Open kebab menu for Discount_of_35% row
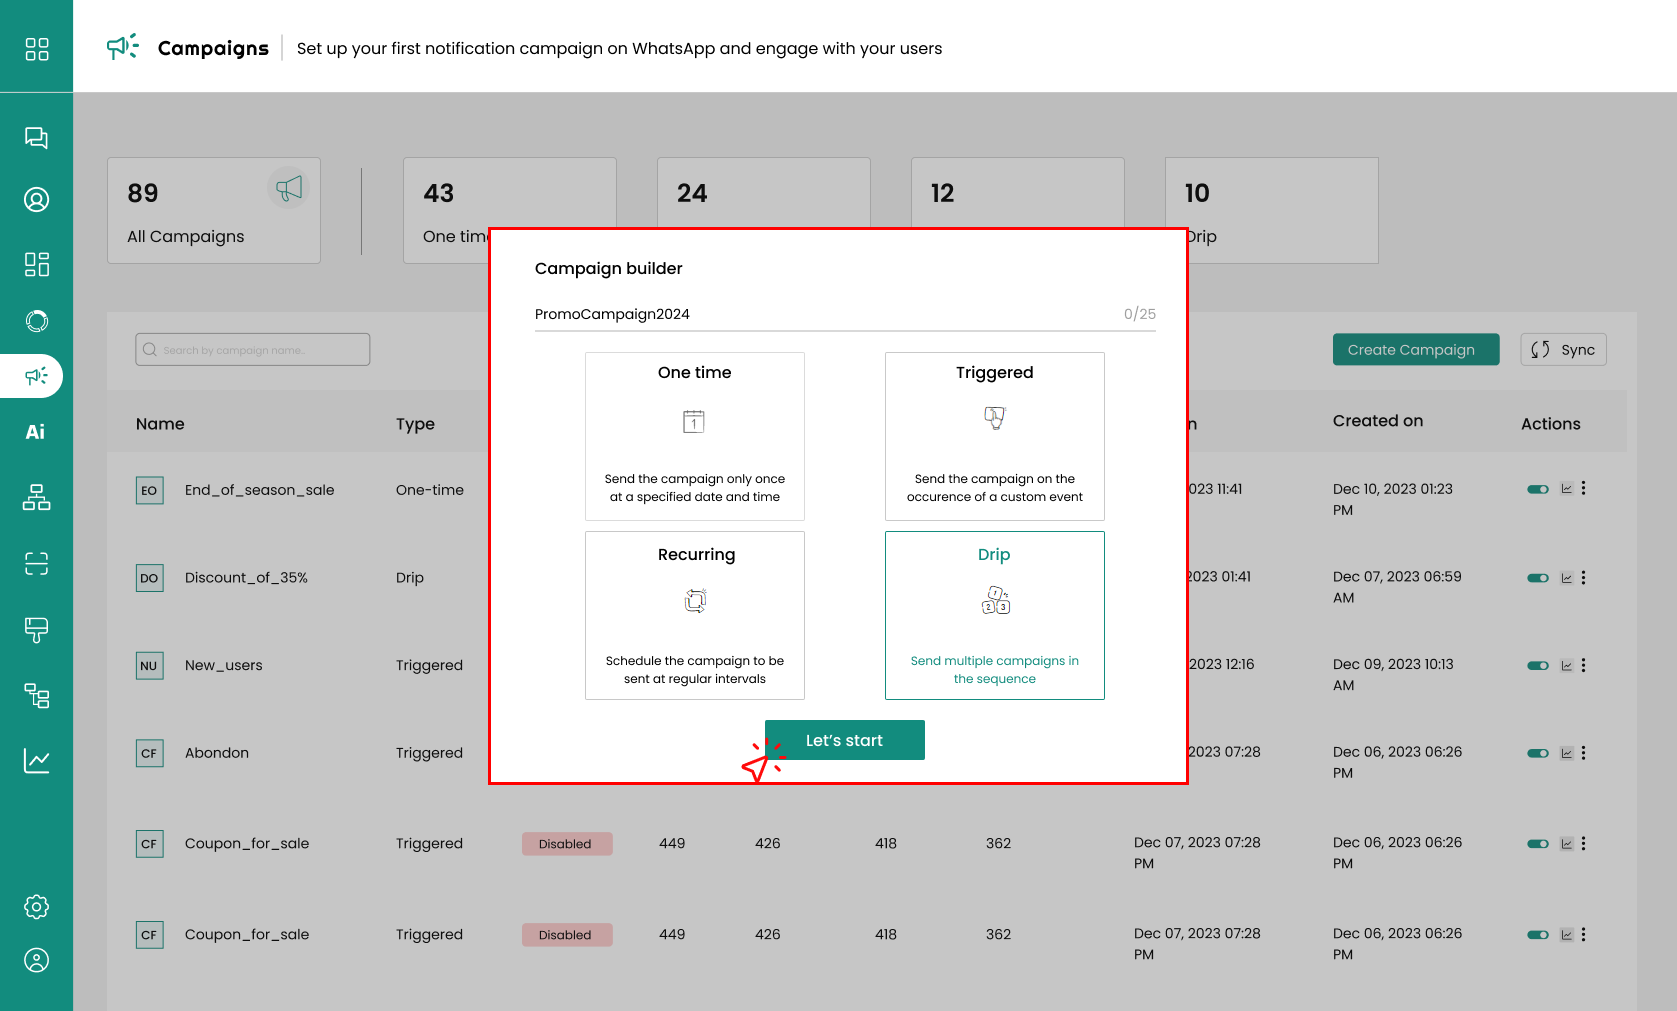This screenshot has height=1011, width=1677. coord(1583,578)
